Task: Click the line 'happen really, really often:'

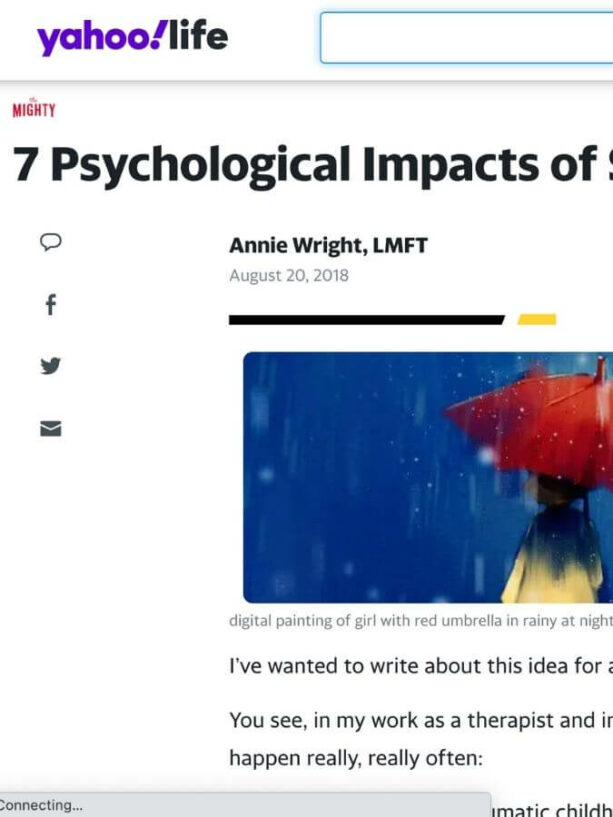Action: tap(356, 759)
